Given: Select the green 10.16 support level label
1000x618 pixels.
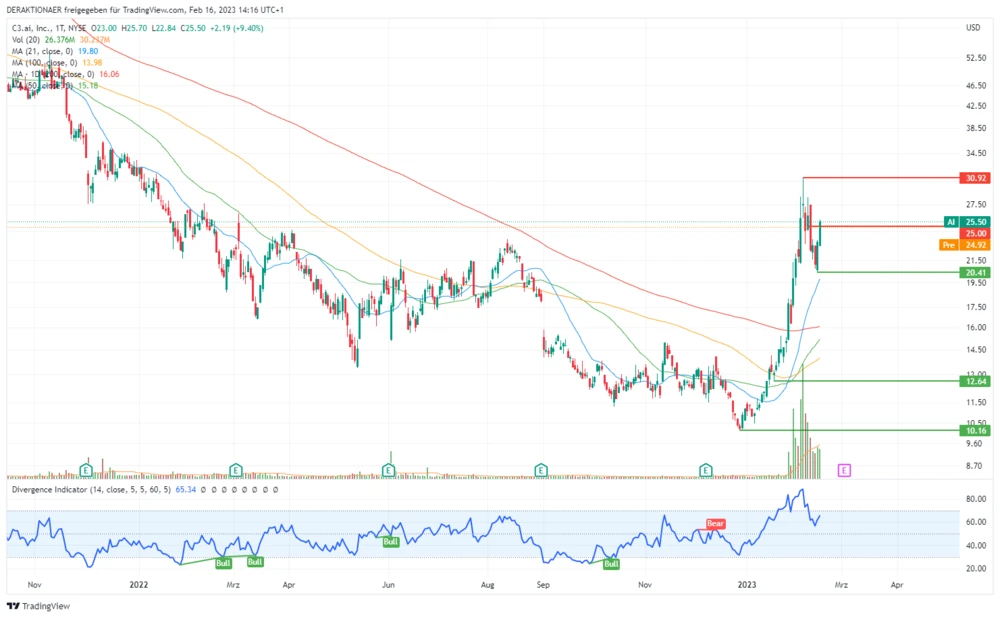Looking at the screenshot, I should 976,431.
